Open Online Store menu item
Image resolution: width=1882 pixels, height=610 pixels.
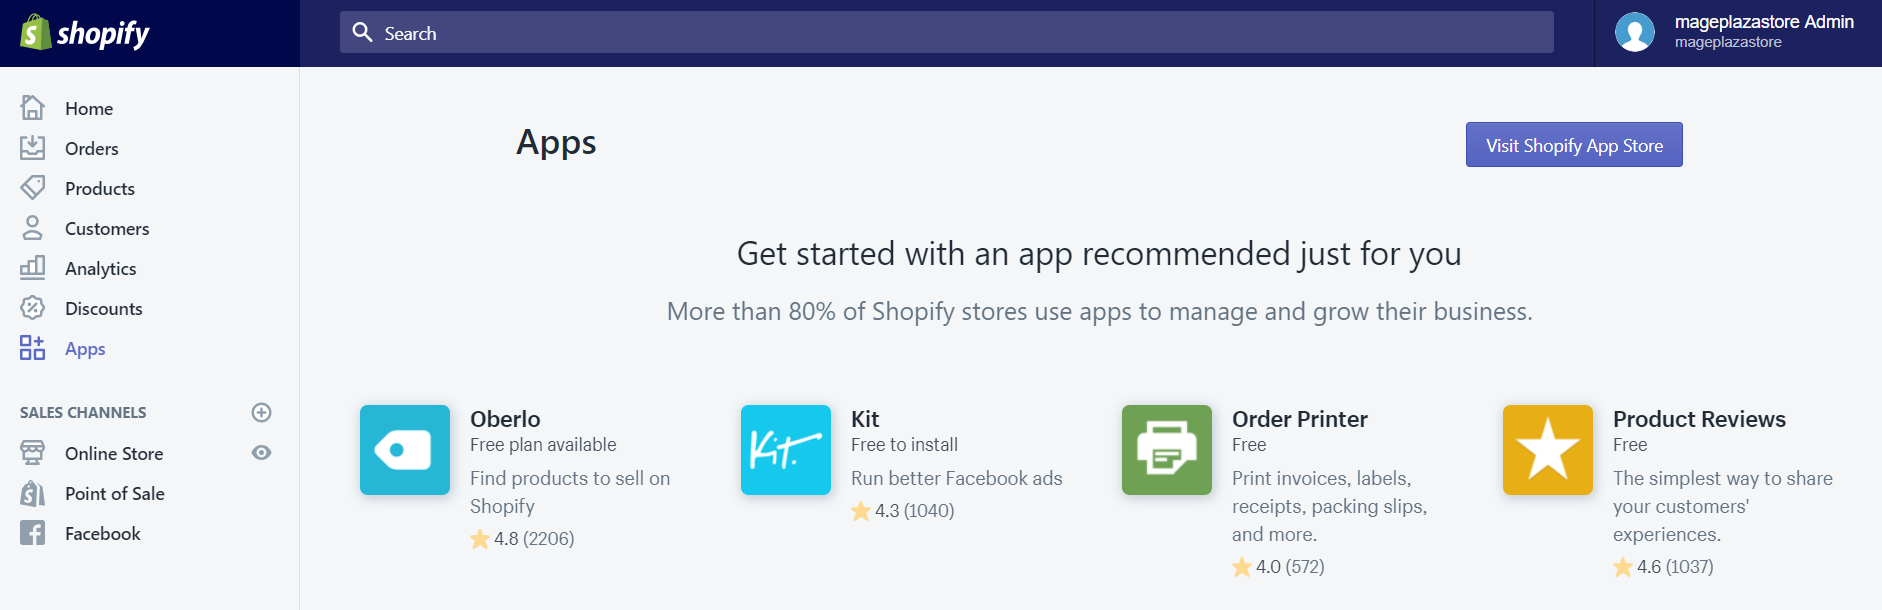point(114,453)
